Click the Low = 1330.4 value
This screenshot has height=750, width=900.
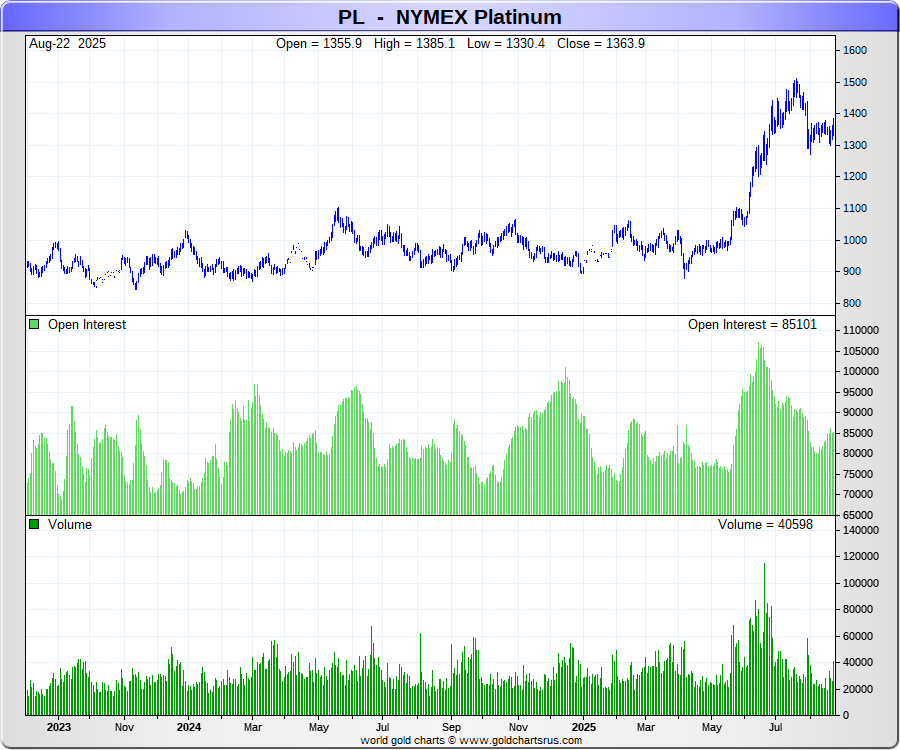[506, 44]
